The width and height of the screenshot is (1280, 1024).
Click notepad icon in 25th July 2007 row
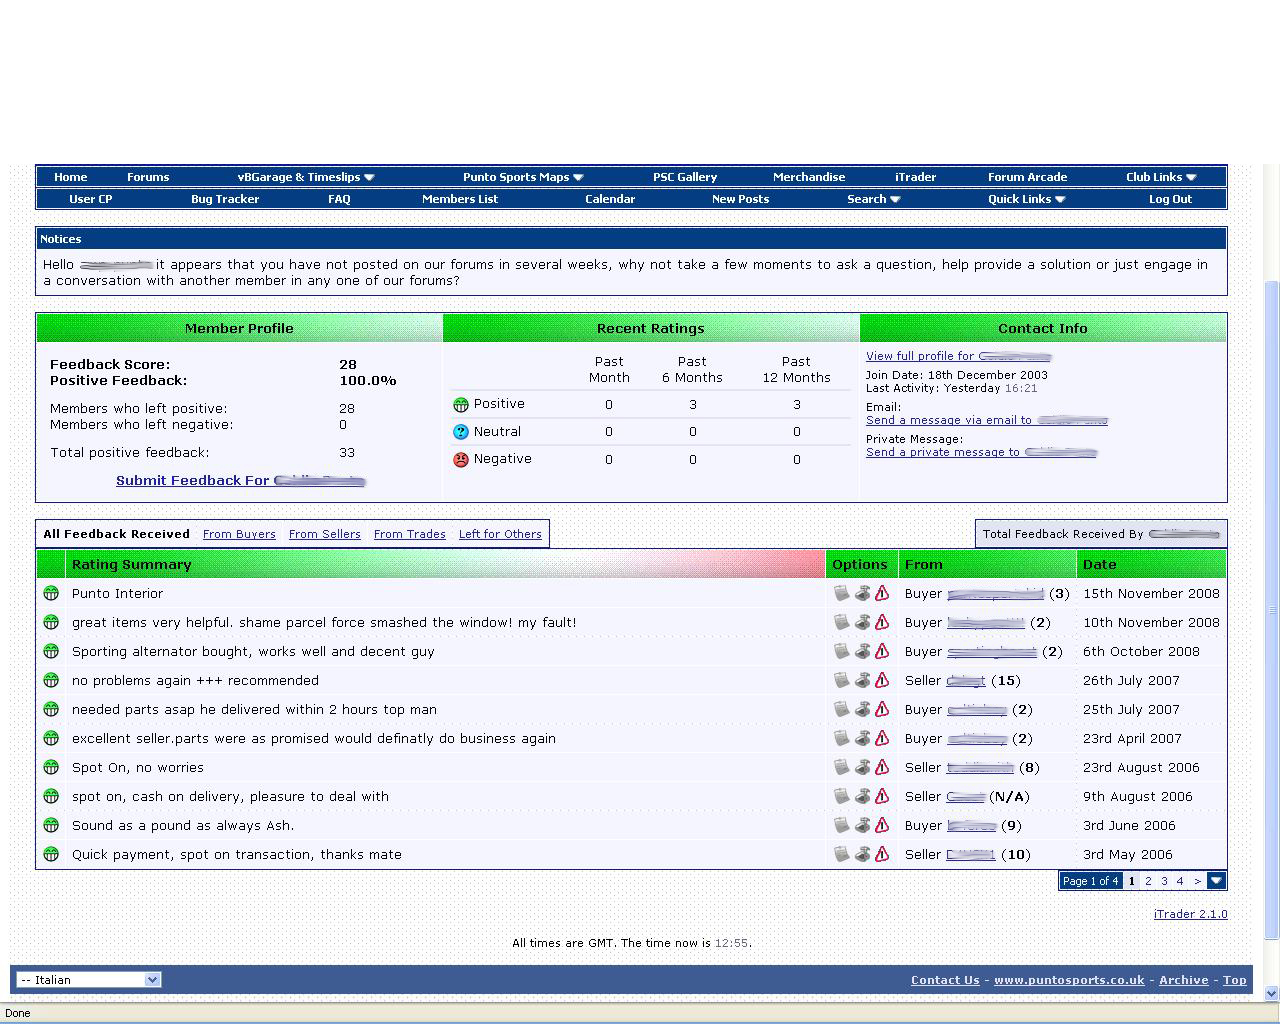pyautogui.click(x=842, y=709)
